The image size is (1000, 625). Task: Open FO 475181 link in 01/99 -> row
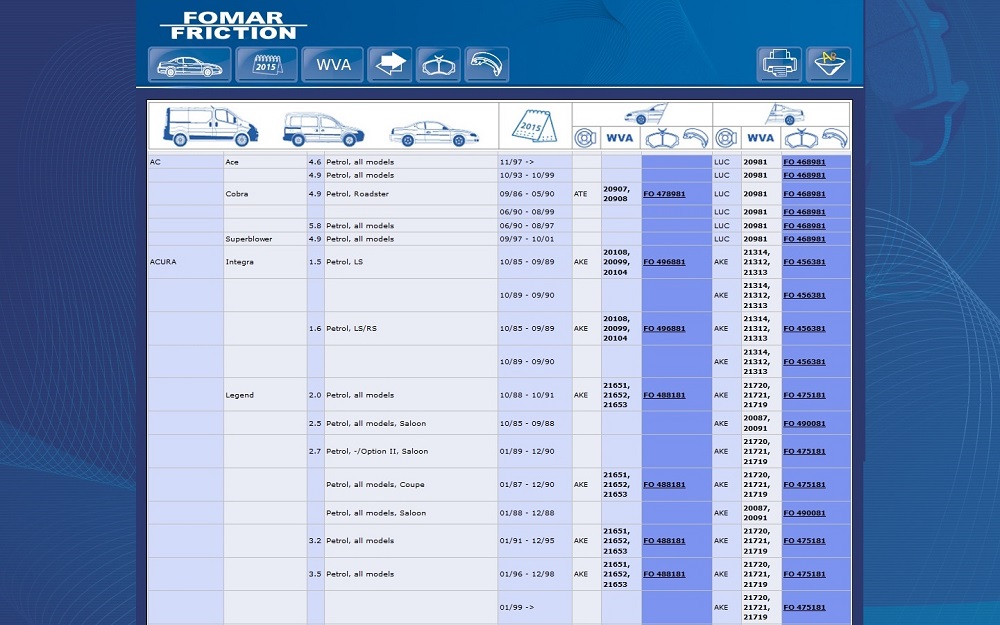pos(804,608)
